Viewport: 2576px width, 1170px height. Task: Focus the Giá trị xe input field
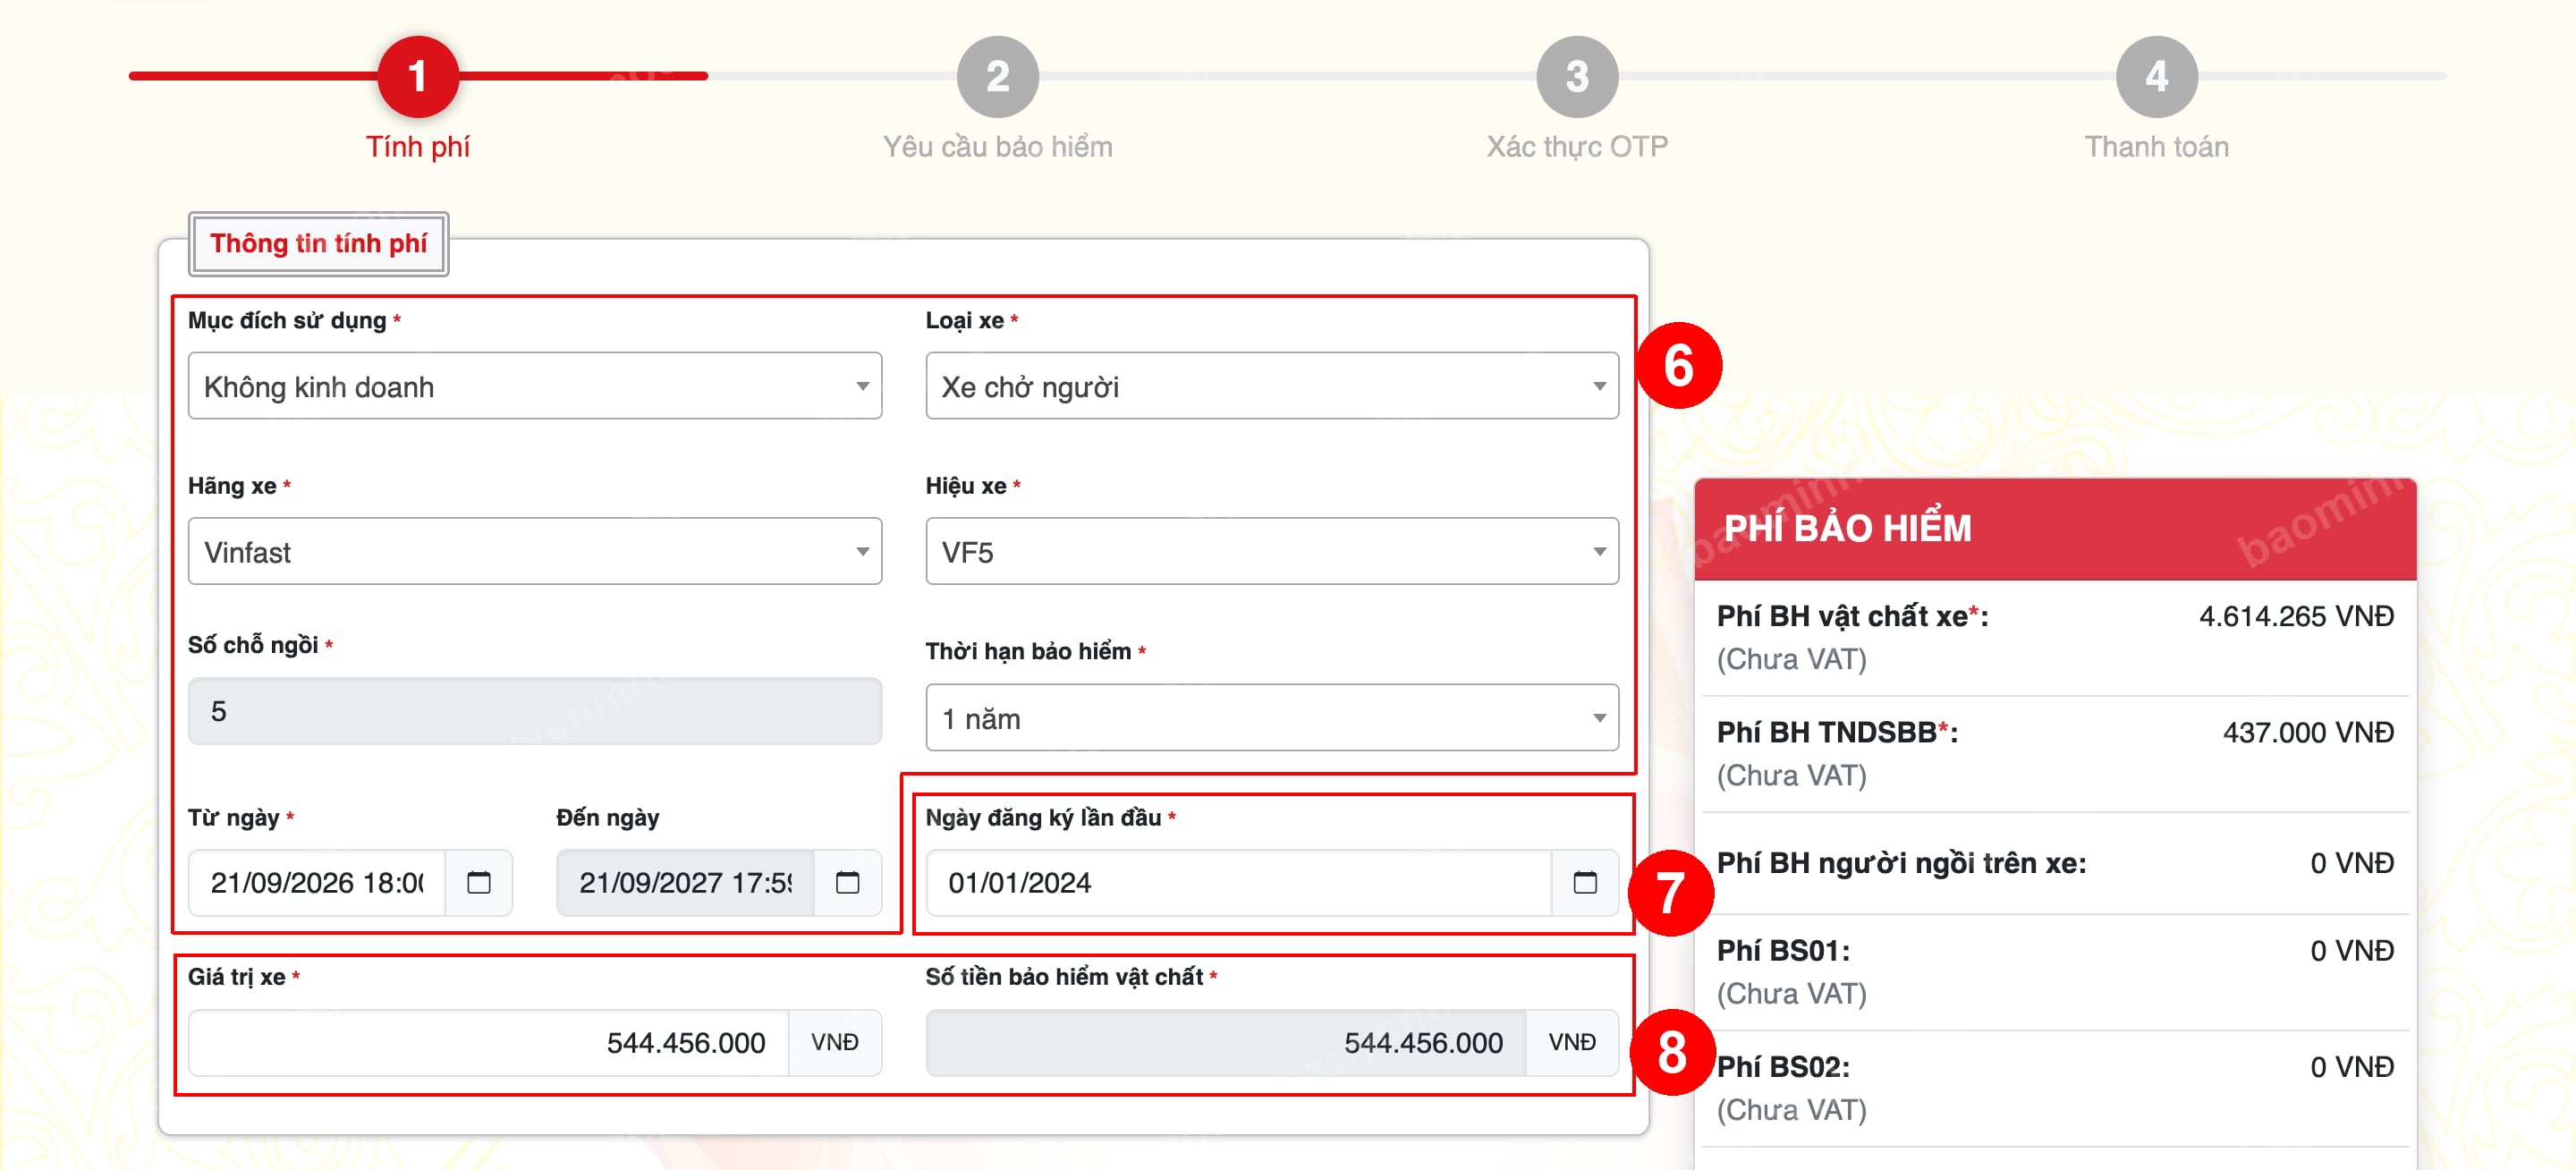click(488, 1042)
